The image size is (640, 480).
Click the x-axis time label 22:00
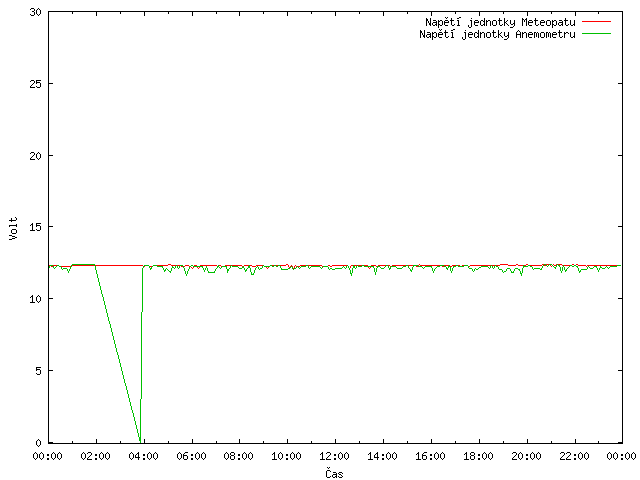[x=574, y=456]
